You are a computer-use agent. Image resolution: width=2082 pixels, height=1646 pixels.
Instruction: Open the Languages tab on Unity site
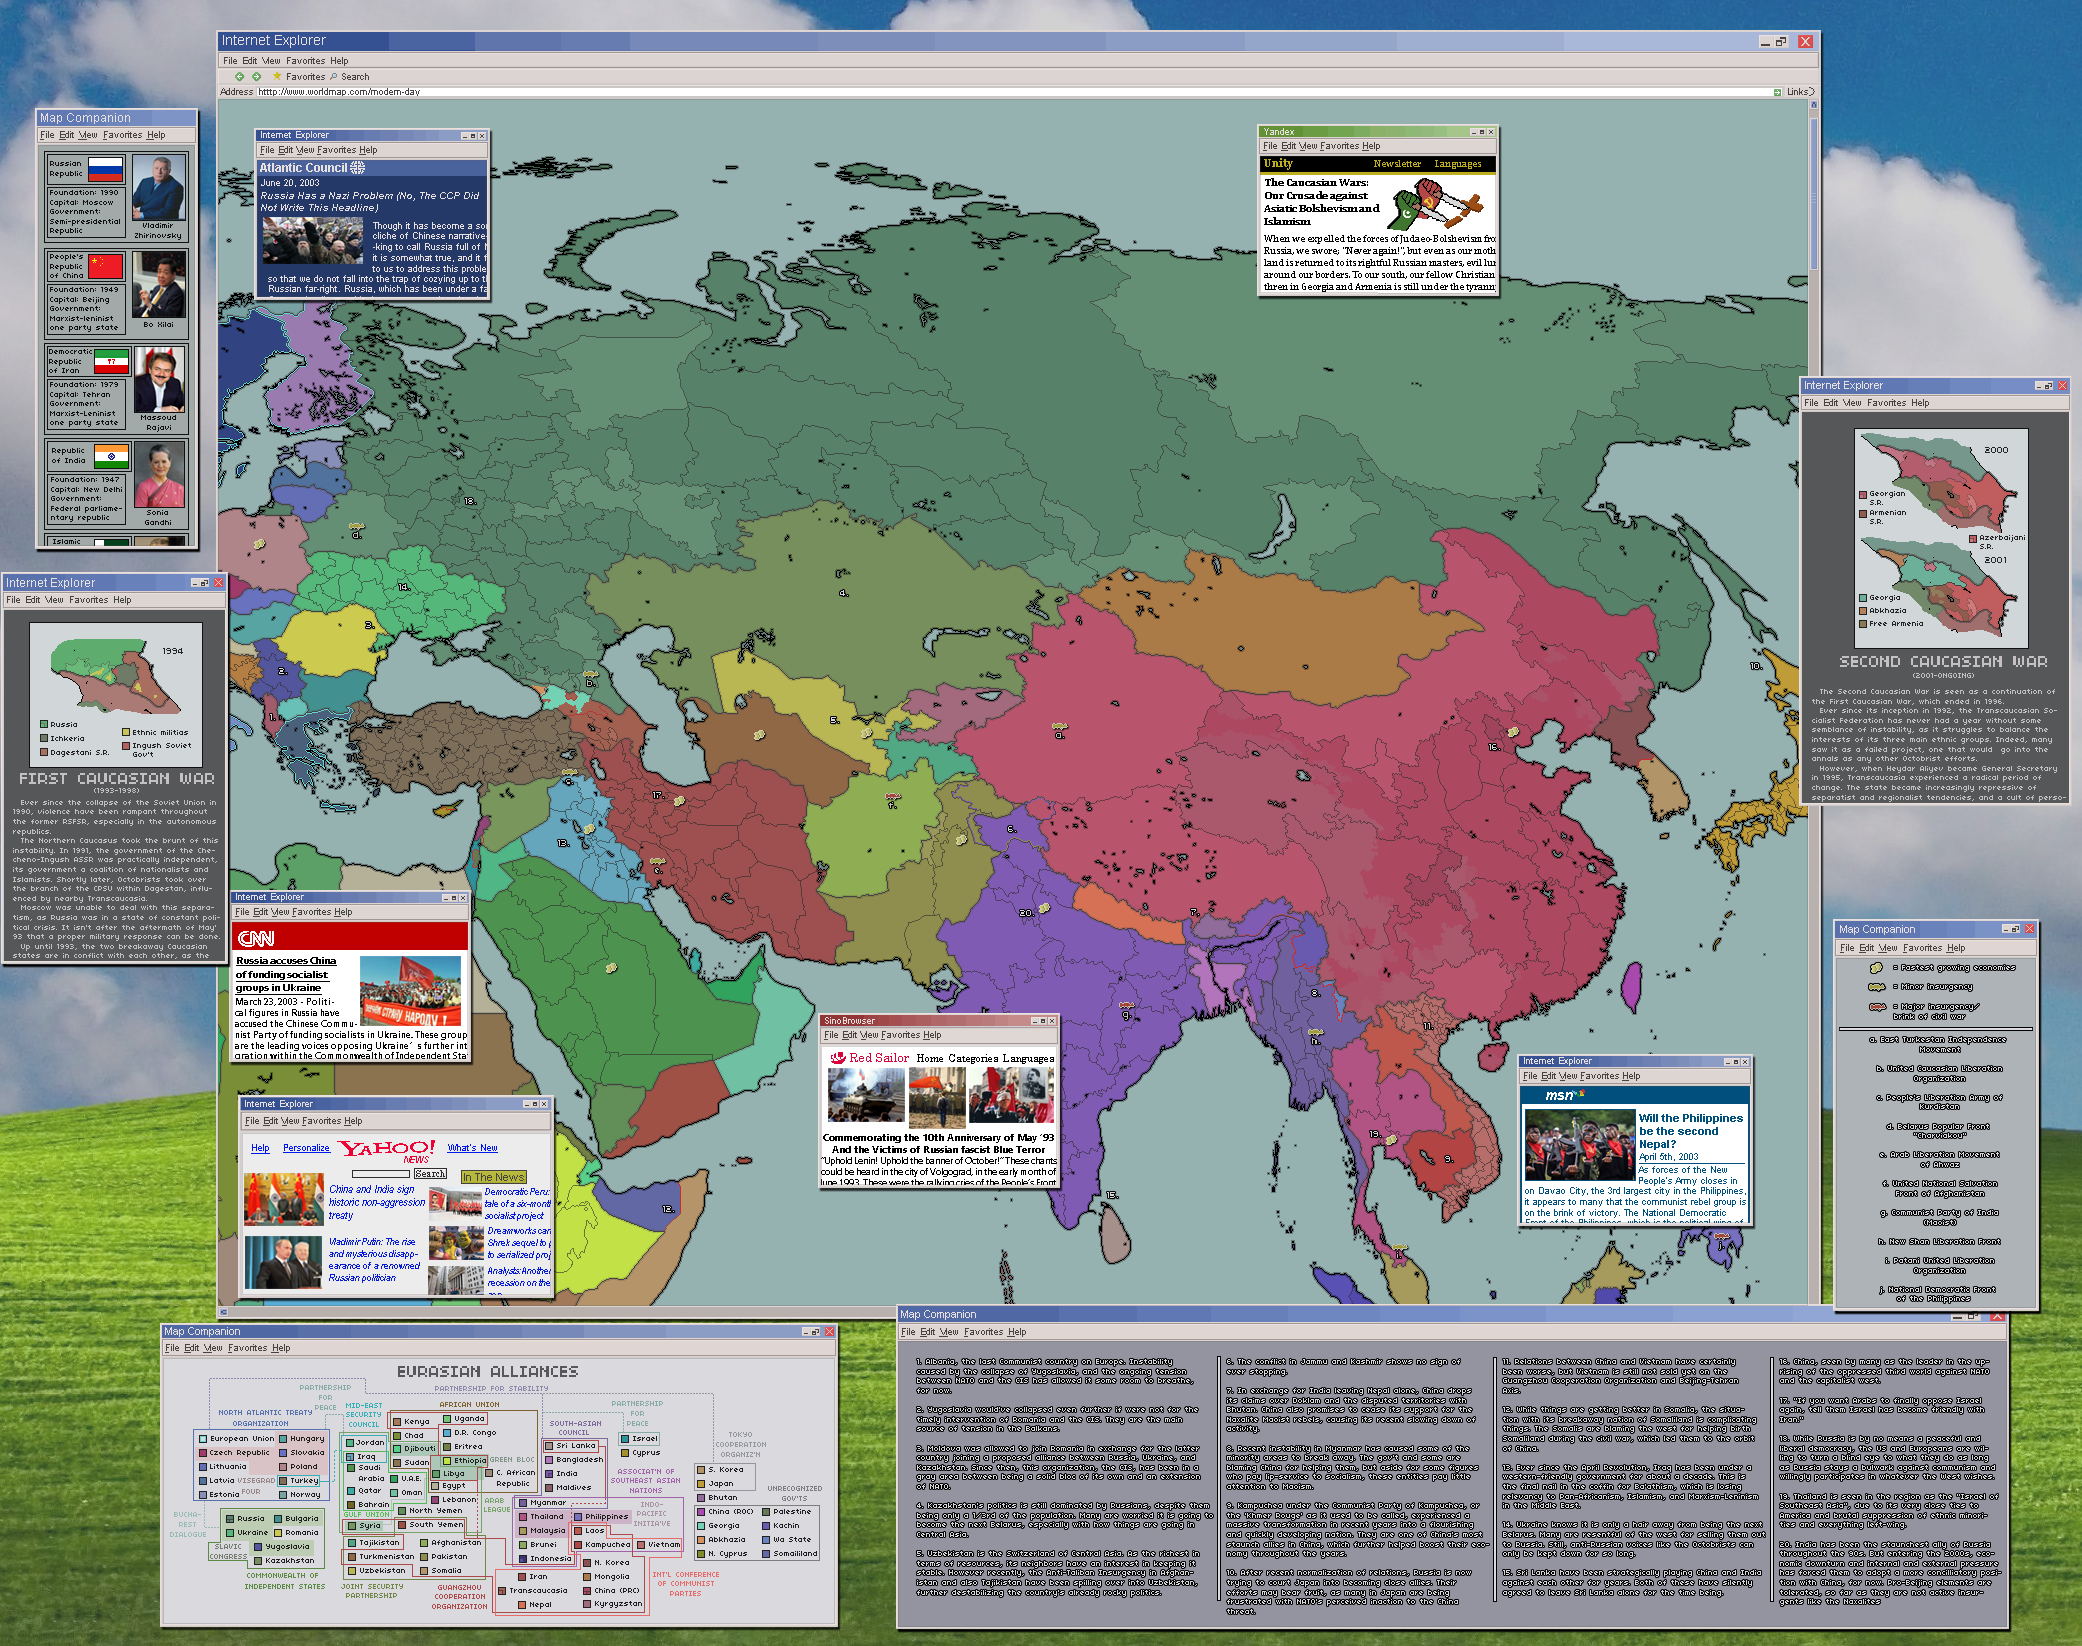click(1458, 164)
